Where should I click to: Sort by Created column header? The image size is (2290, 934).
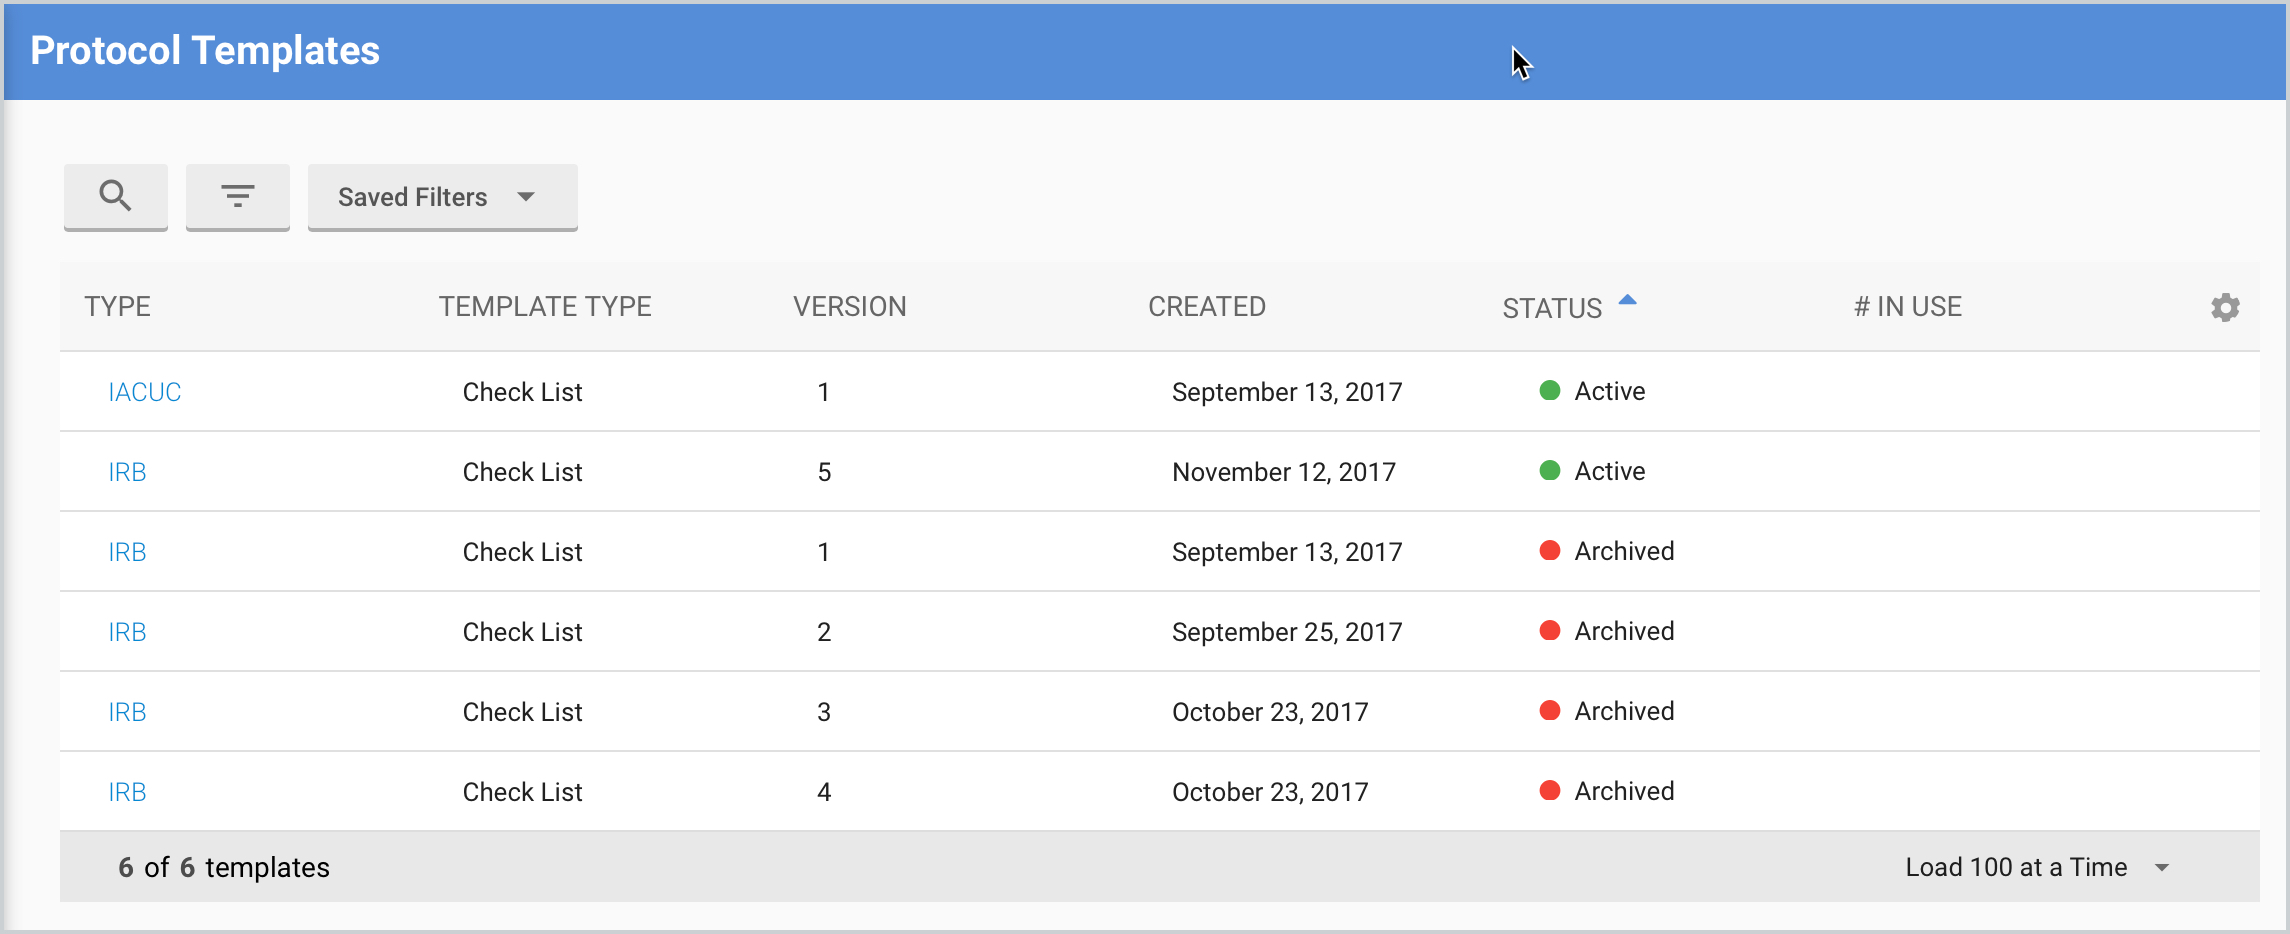tap(1206, 307)
